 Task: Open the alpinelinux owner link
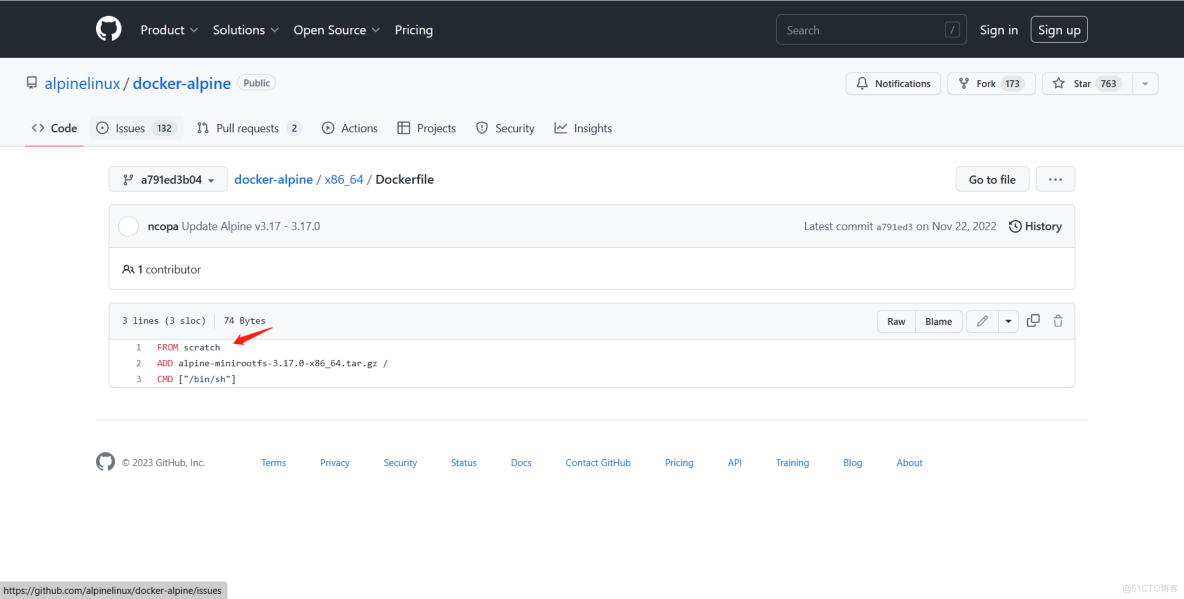click(x=82, y=84)
